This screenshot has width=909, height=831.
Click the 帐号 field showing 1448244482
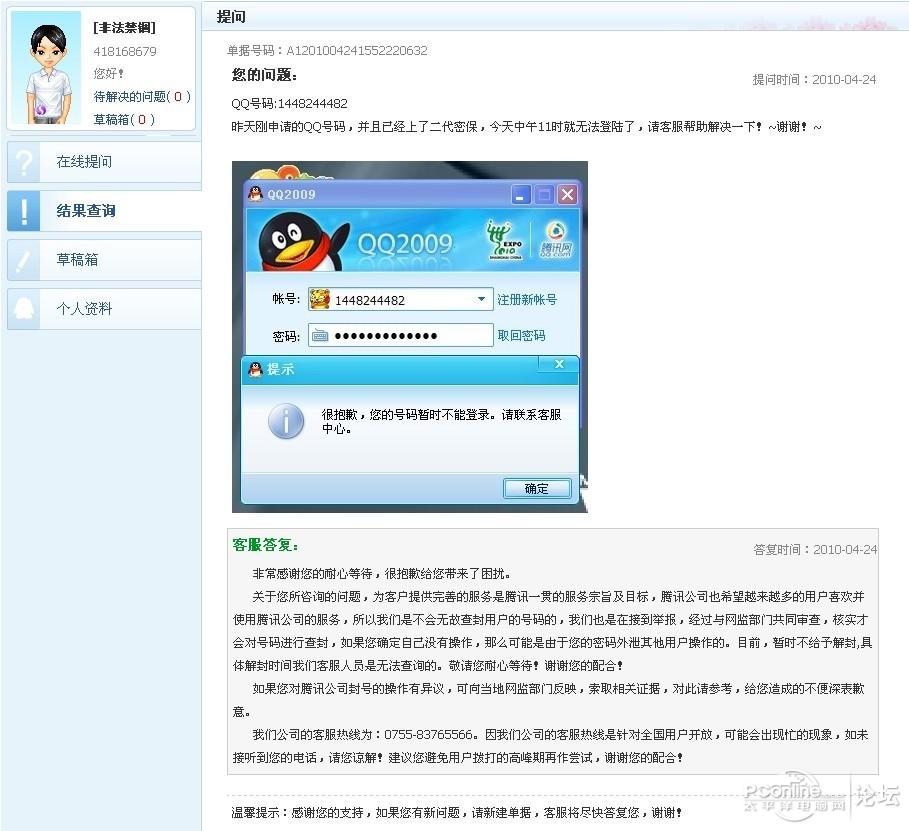pos(401,299)
